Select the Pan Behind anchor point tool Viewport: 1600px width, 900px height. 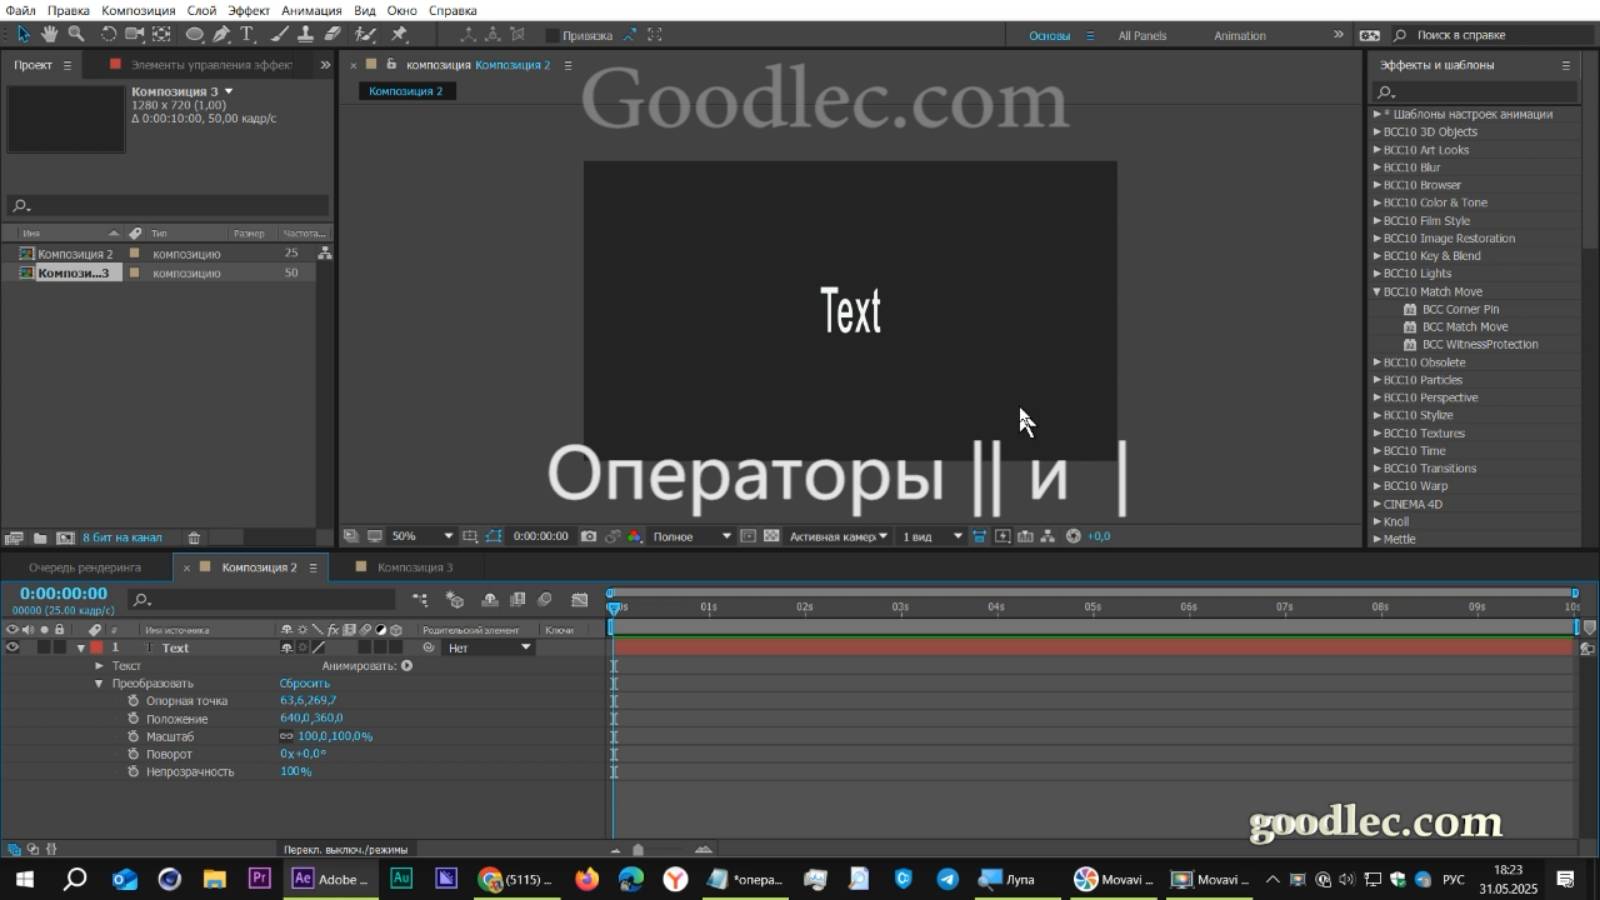coord(162,34)
